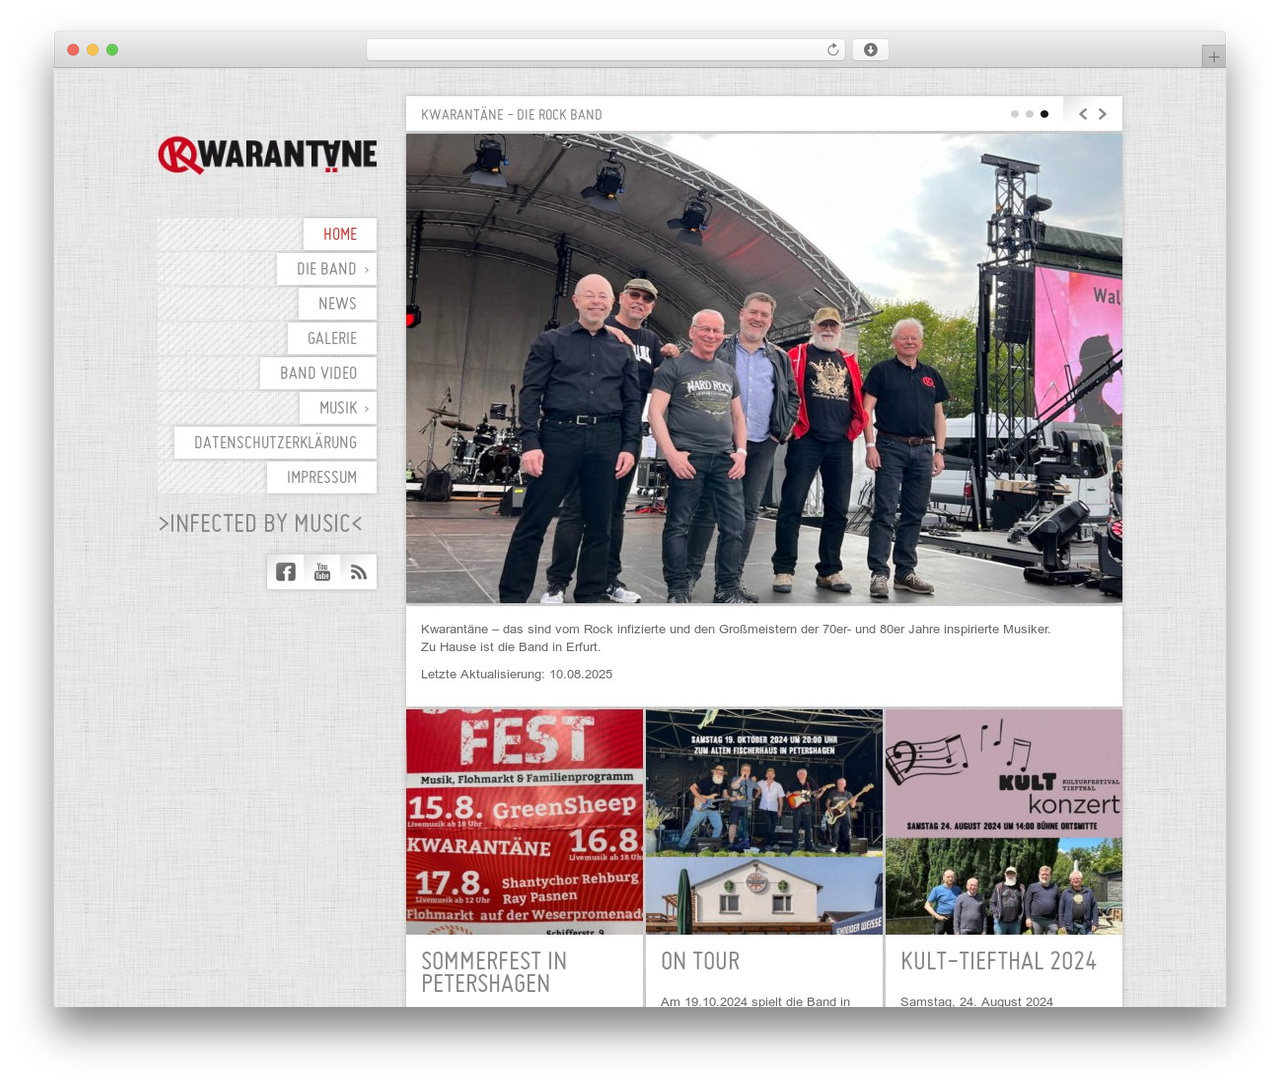Select the third slider dot
1280x1084 pixels.
click(1045, 114)
